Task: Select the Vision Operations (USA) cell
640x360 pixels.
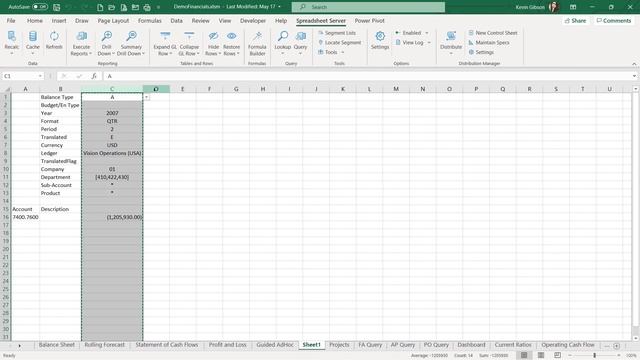Action: tap(112, 153)
